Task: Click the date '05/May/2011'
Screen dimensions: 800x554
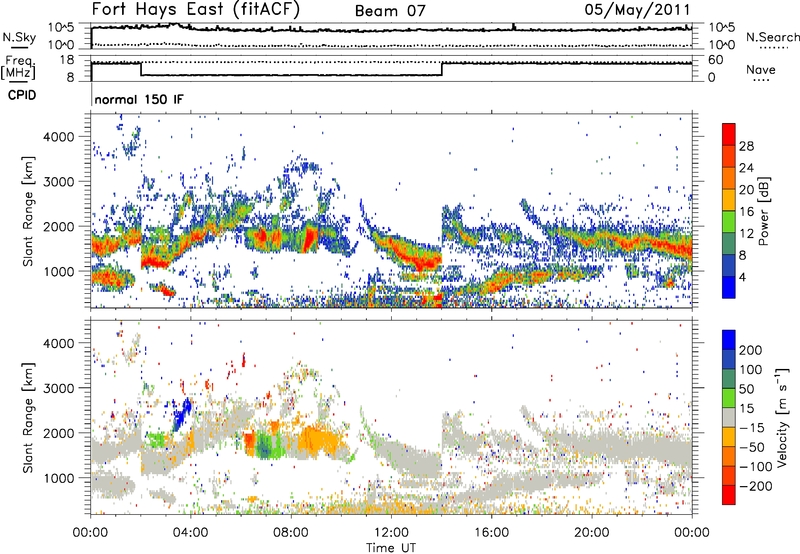Action: pyautogui.click(x=637, y=10)
